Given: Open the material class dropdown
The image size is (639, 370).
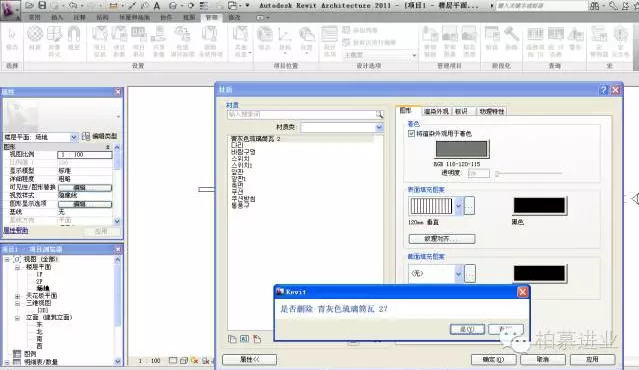Looking at the screenshot, I should click(379, 128).
